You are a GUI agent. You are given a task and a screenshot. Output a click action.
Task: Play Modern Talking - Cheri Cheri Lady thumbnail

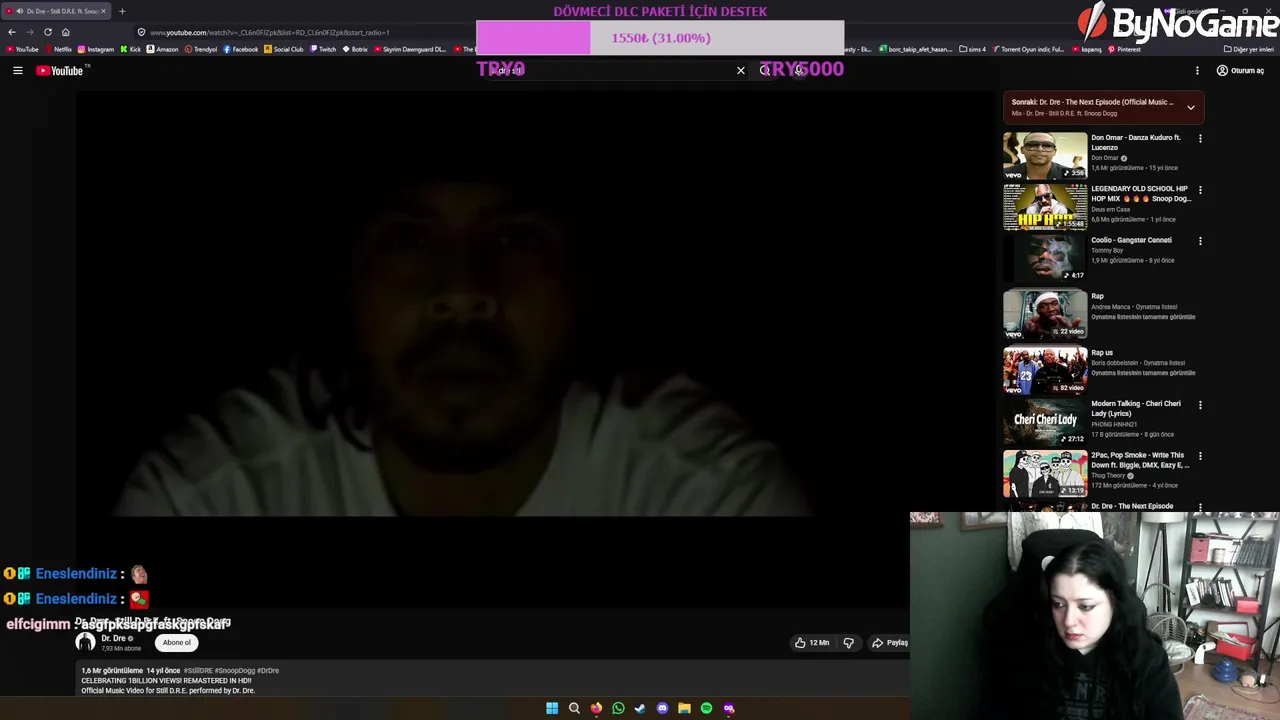coord(1045,421)
